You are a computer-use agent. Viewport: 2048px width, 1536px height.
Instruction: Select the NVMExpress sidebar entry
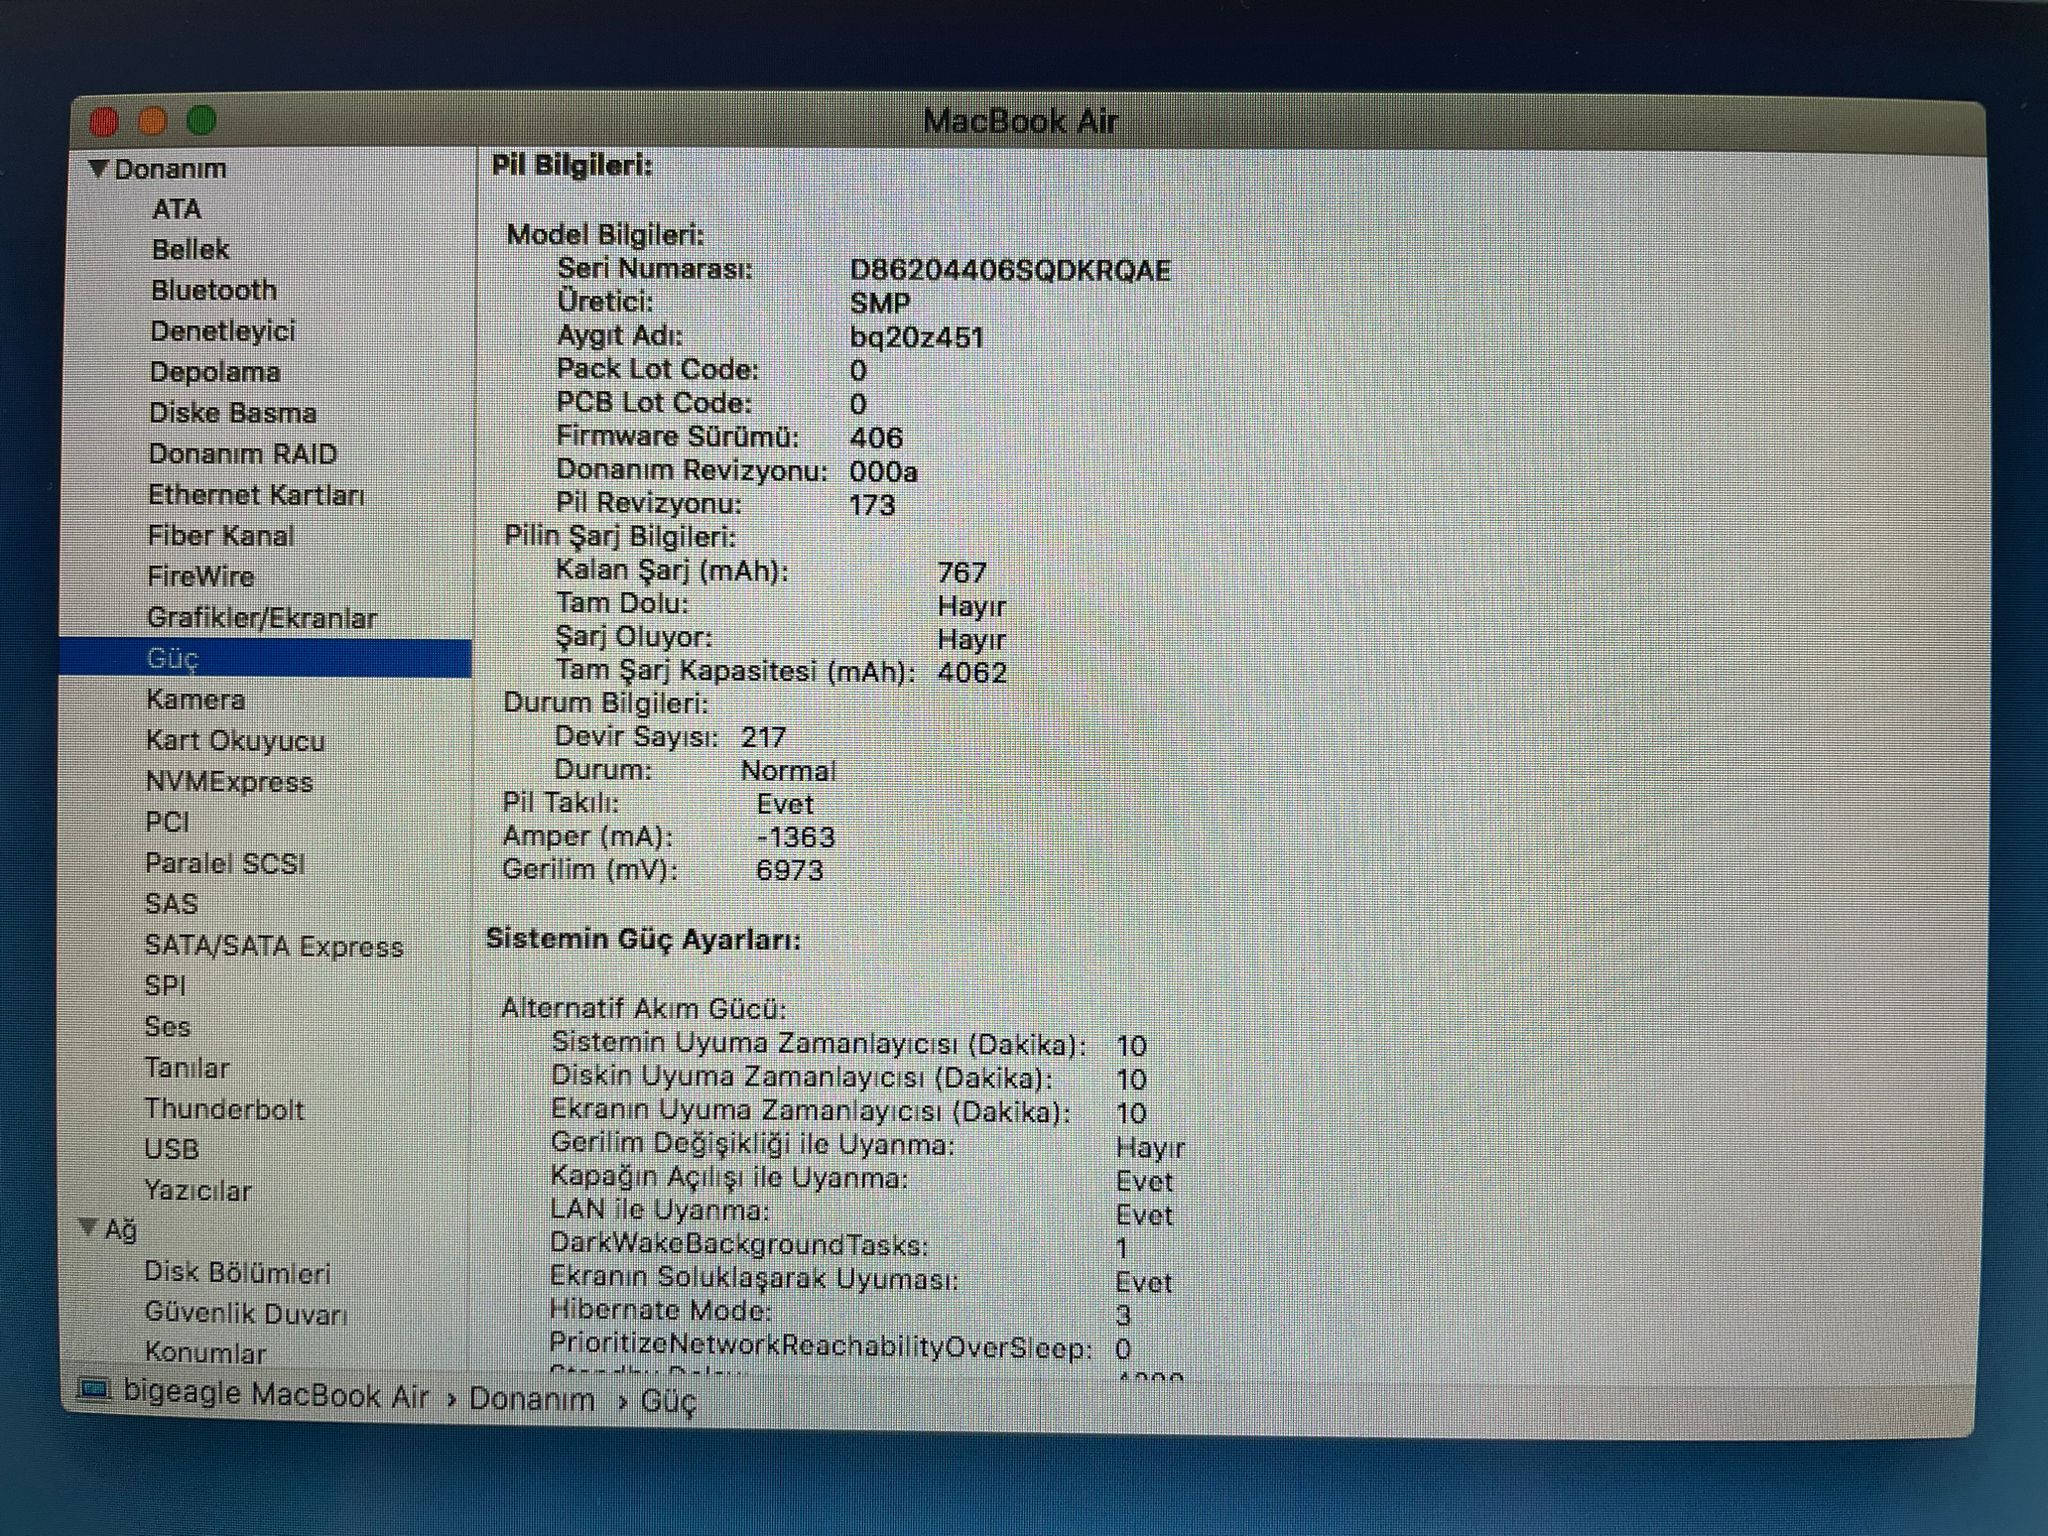pos(229,782)
